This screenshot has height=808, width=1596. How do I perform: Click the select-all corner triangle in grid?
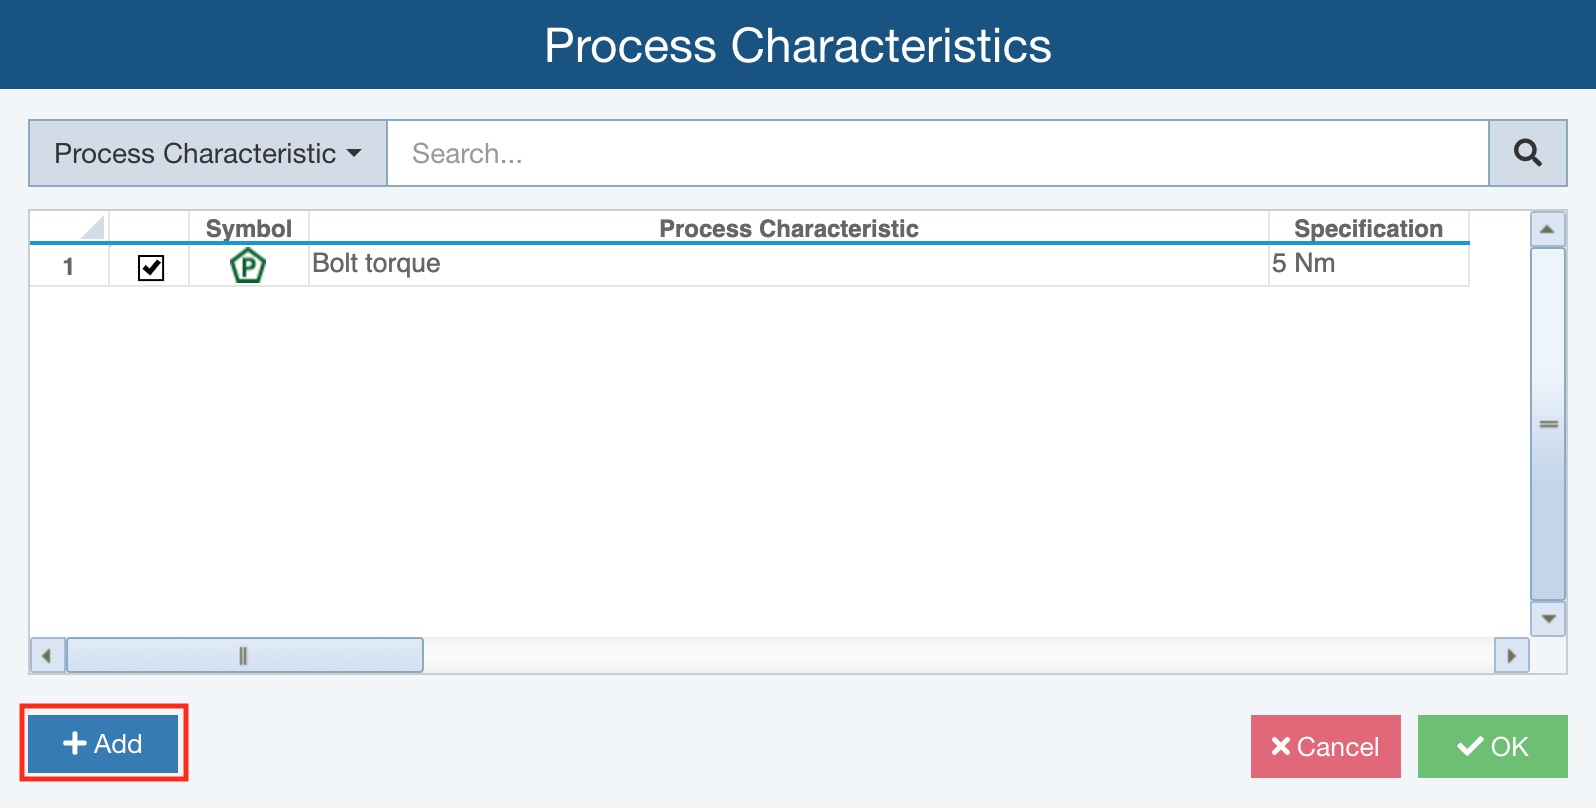[x=91, y=228]
